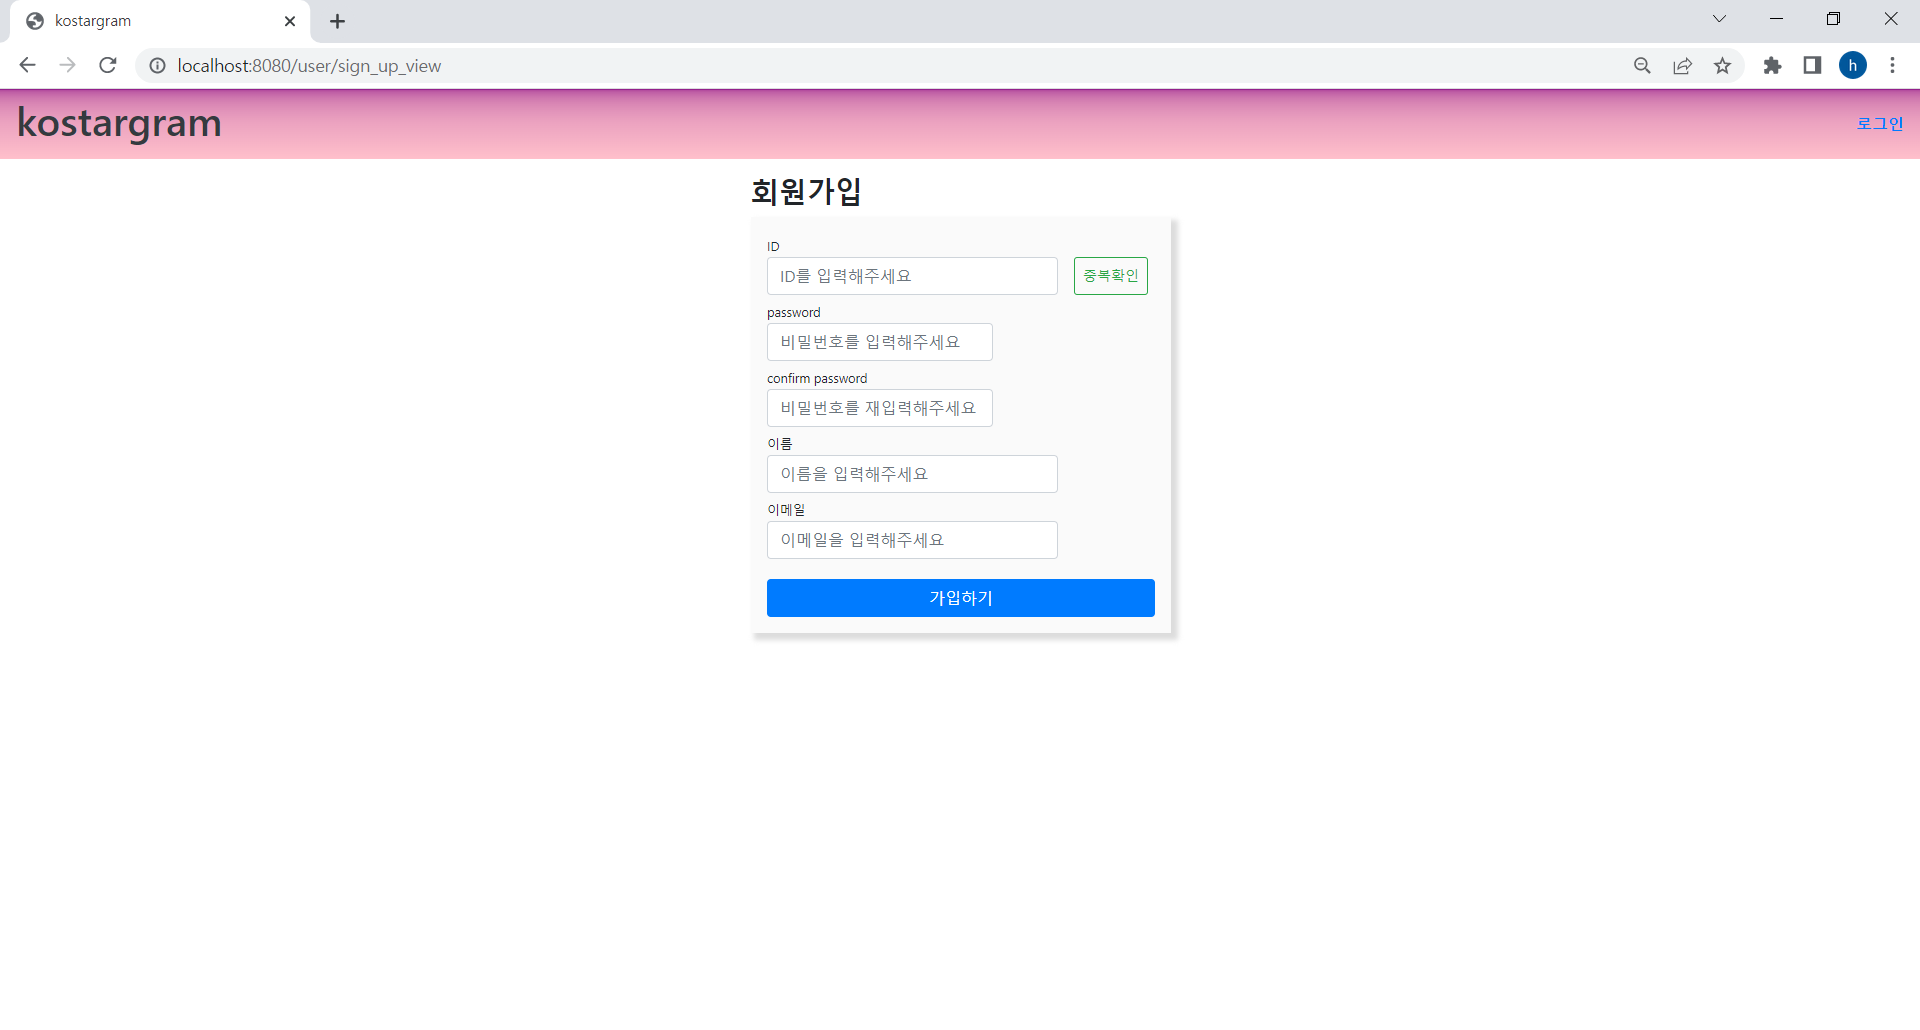The image size is (1920, 1030).
Task: Open the browser extensions icon
Action: (1773, 65)
